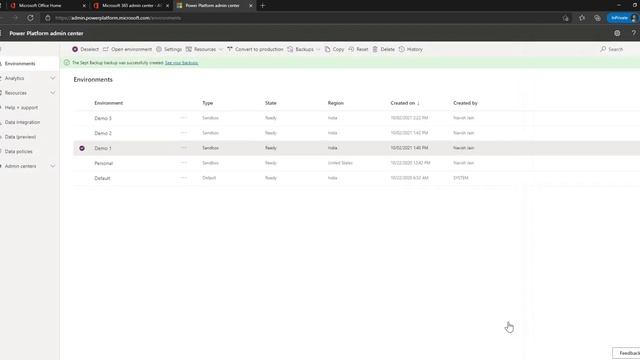Open Resources in the sidebar
The height and width of the screenshot is (360, 640).
pyautogui.click(x=16, y=93)
